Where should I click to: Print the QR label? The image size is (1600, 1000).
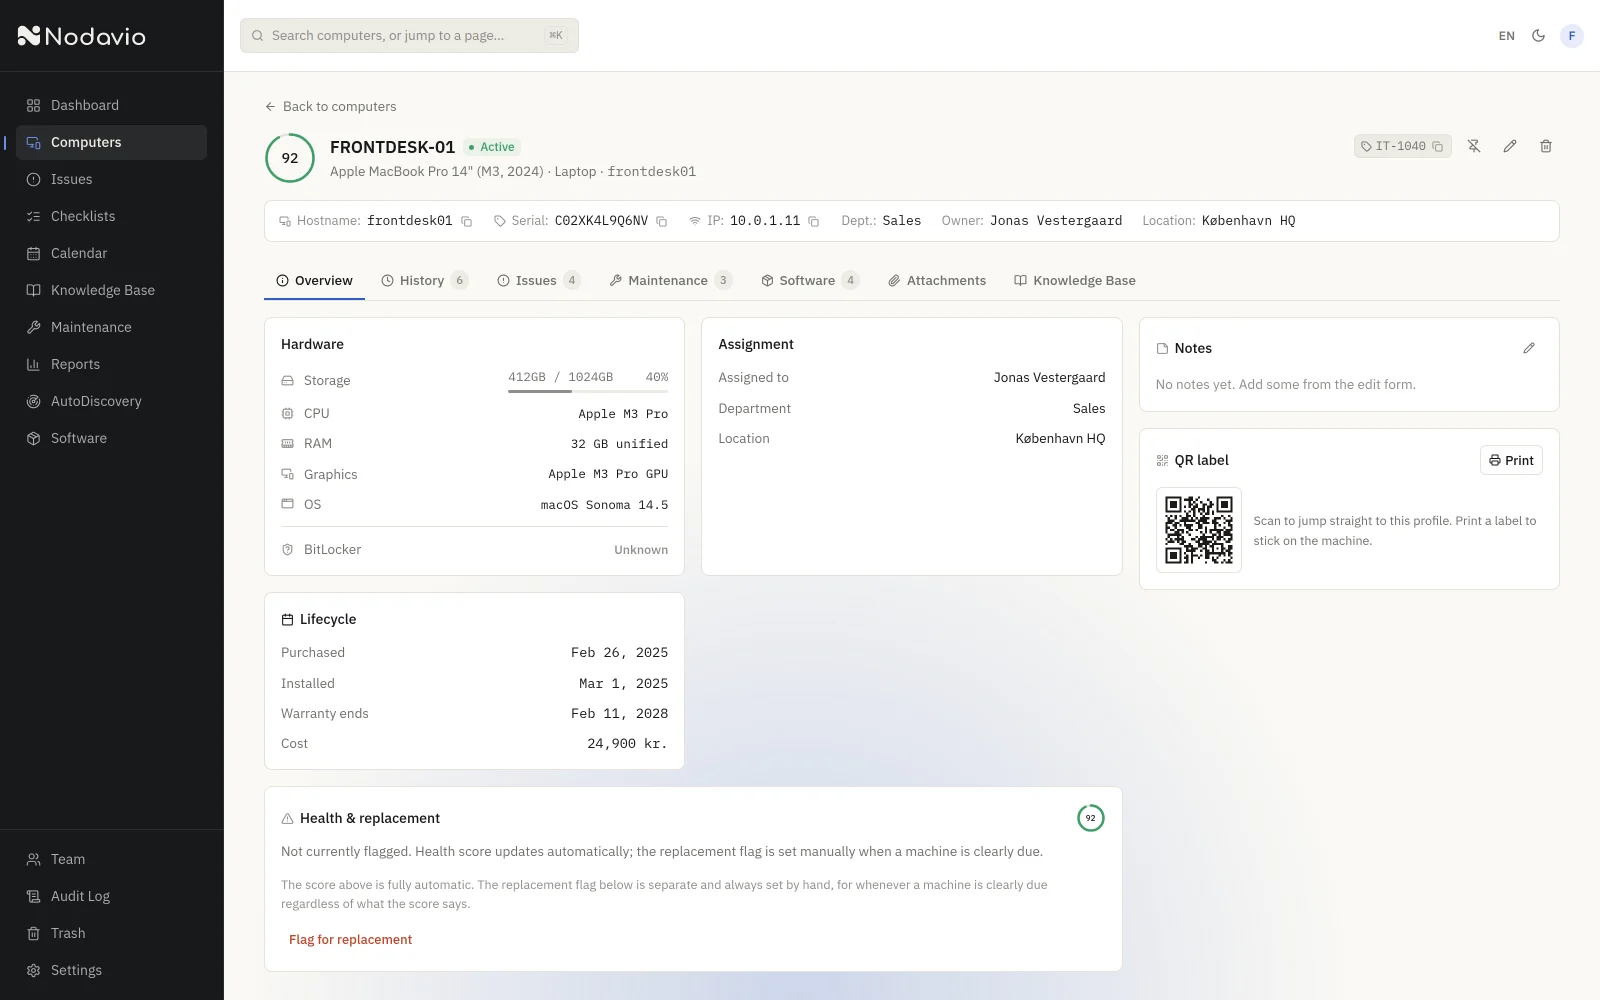(1511, 460)
